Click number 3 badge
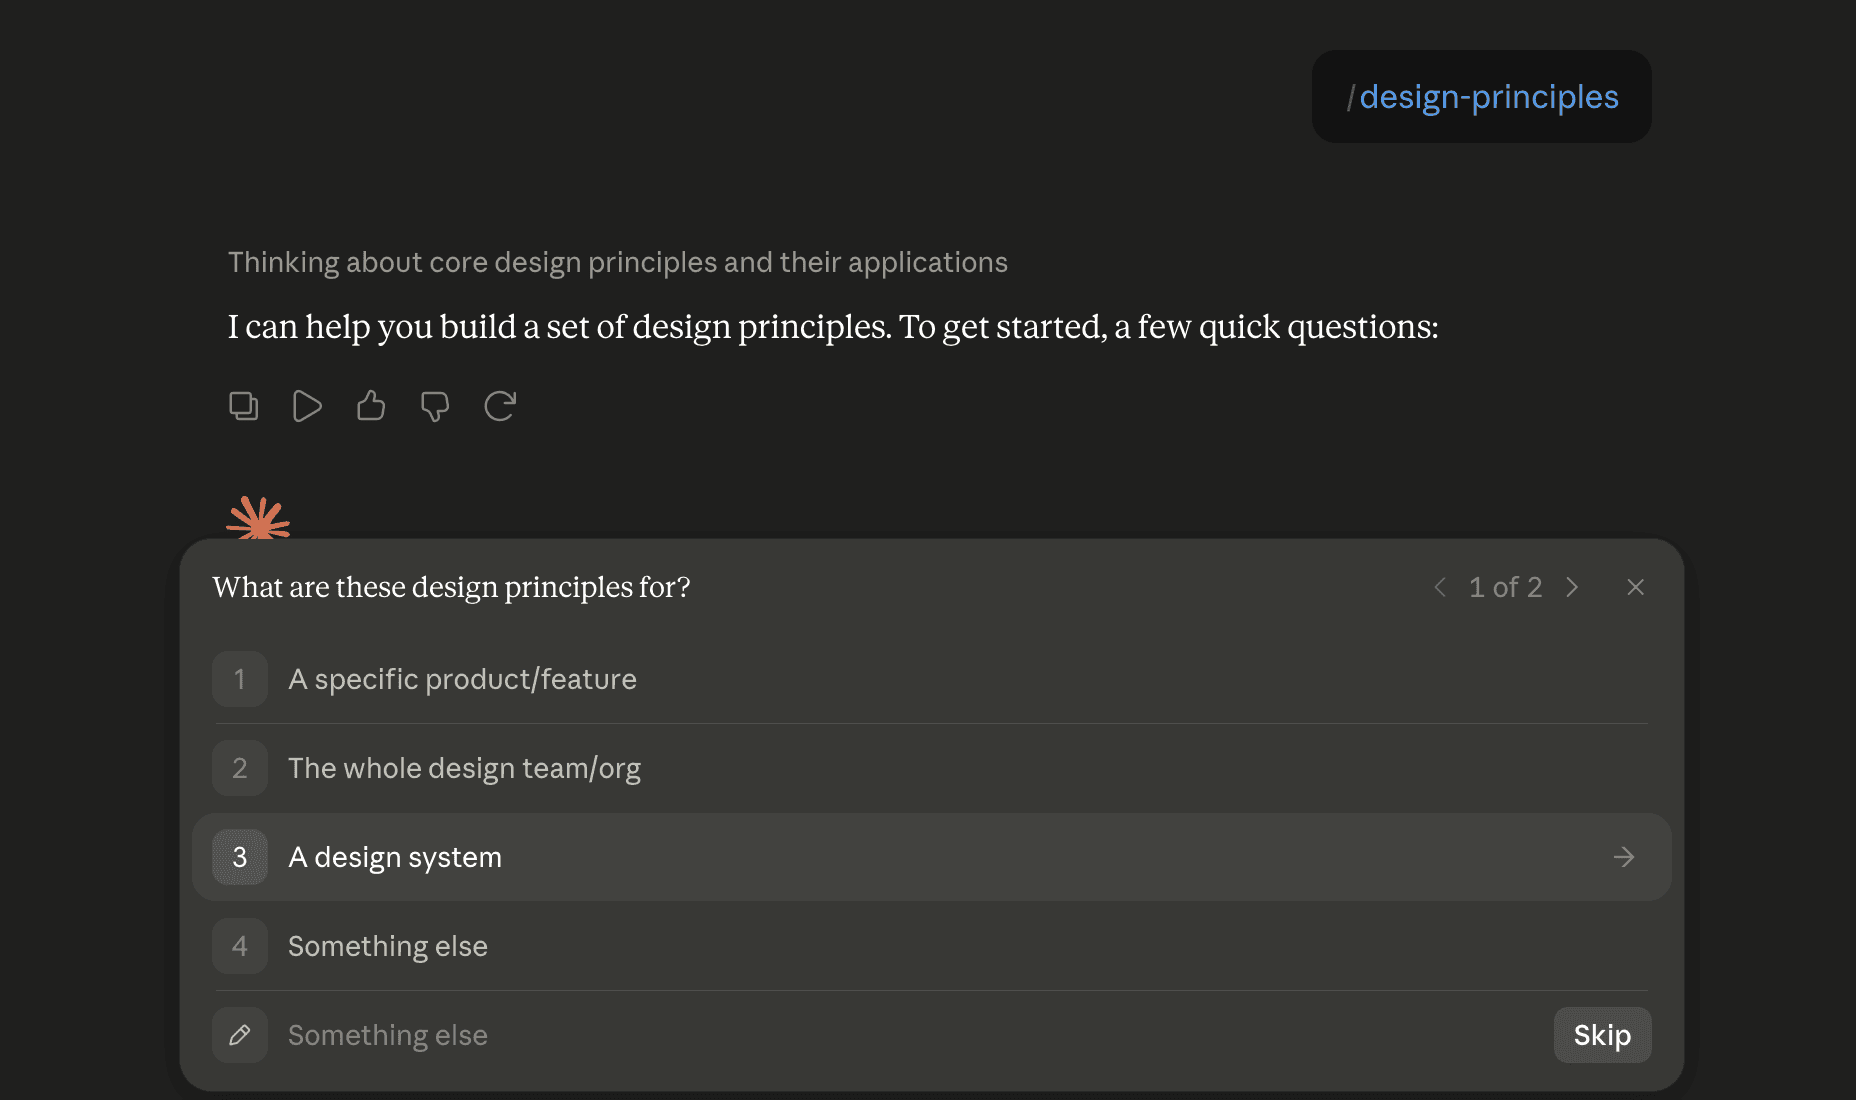Viewport: 1856px width, 1100px height. click(240, 857)
